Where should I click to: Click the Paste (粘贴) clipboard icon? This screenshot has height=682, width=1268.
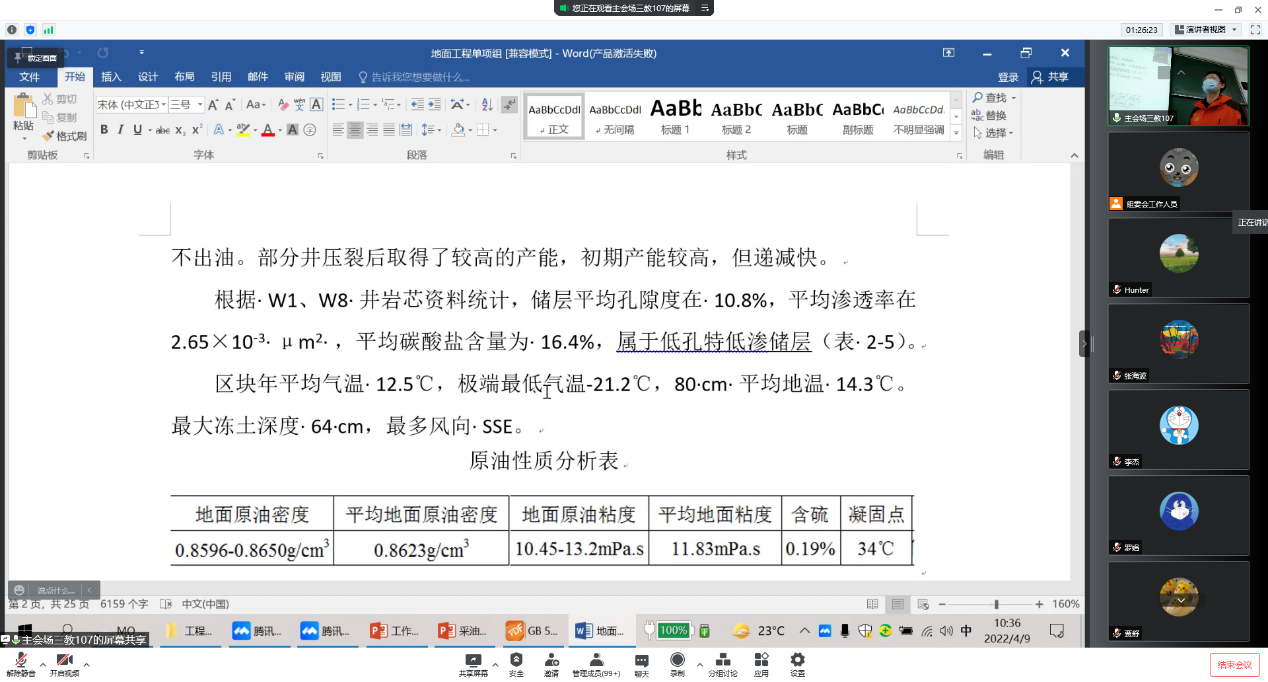click(22, 108)
